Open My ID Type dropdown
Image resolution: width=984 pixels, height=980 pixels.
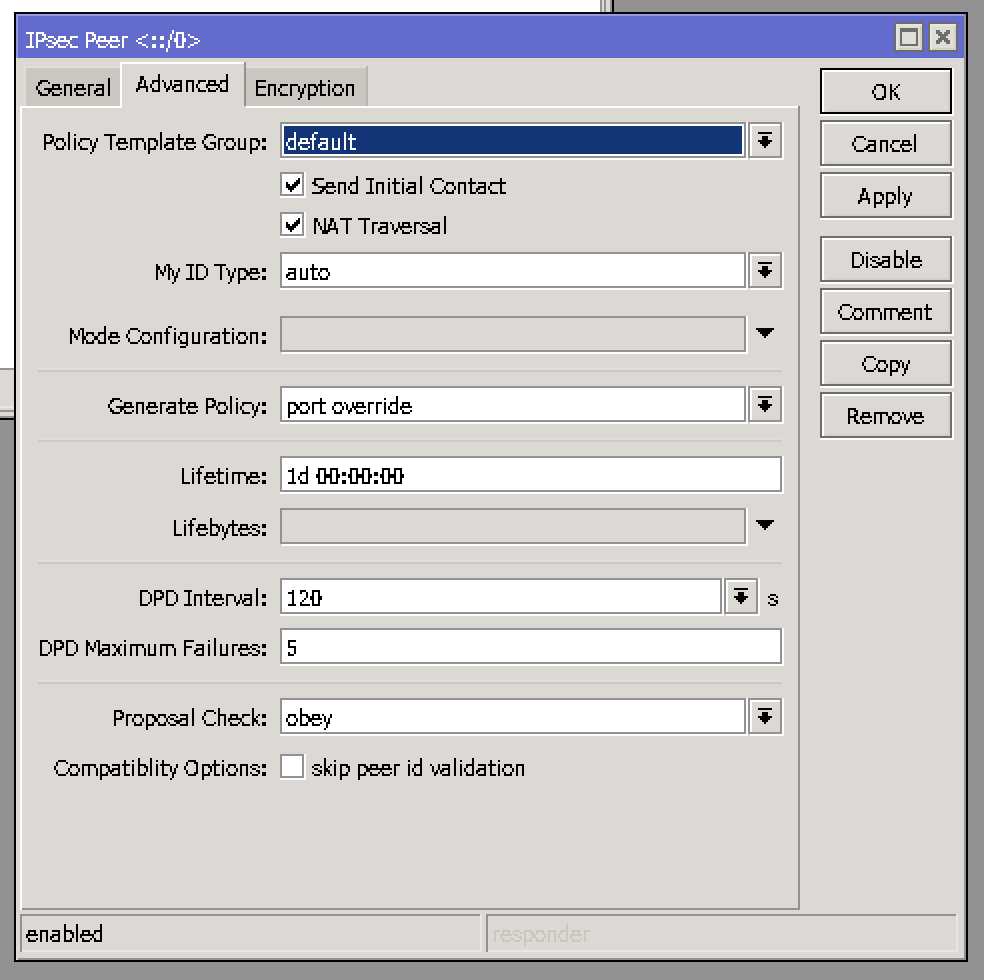click(764, 271)
